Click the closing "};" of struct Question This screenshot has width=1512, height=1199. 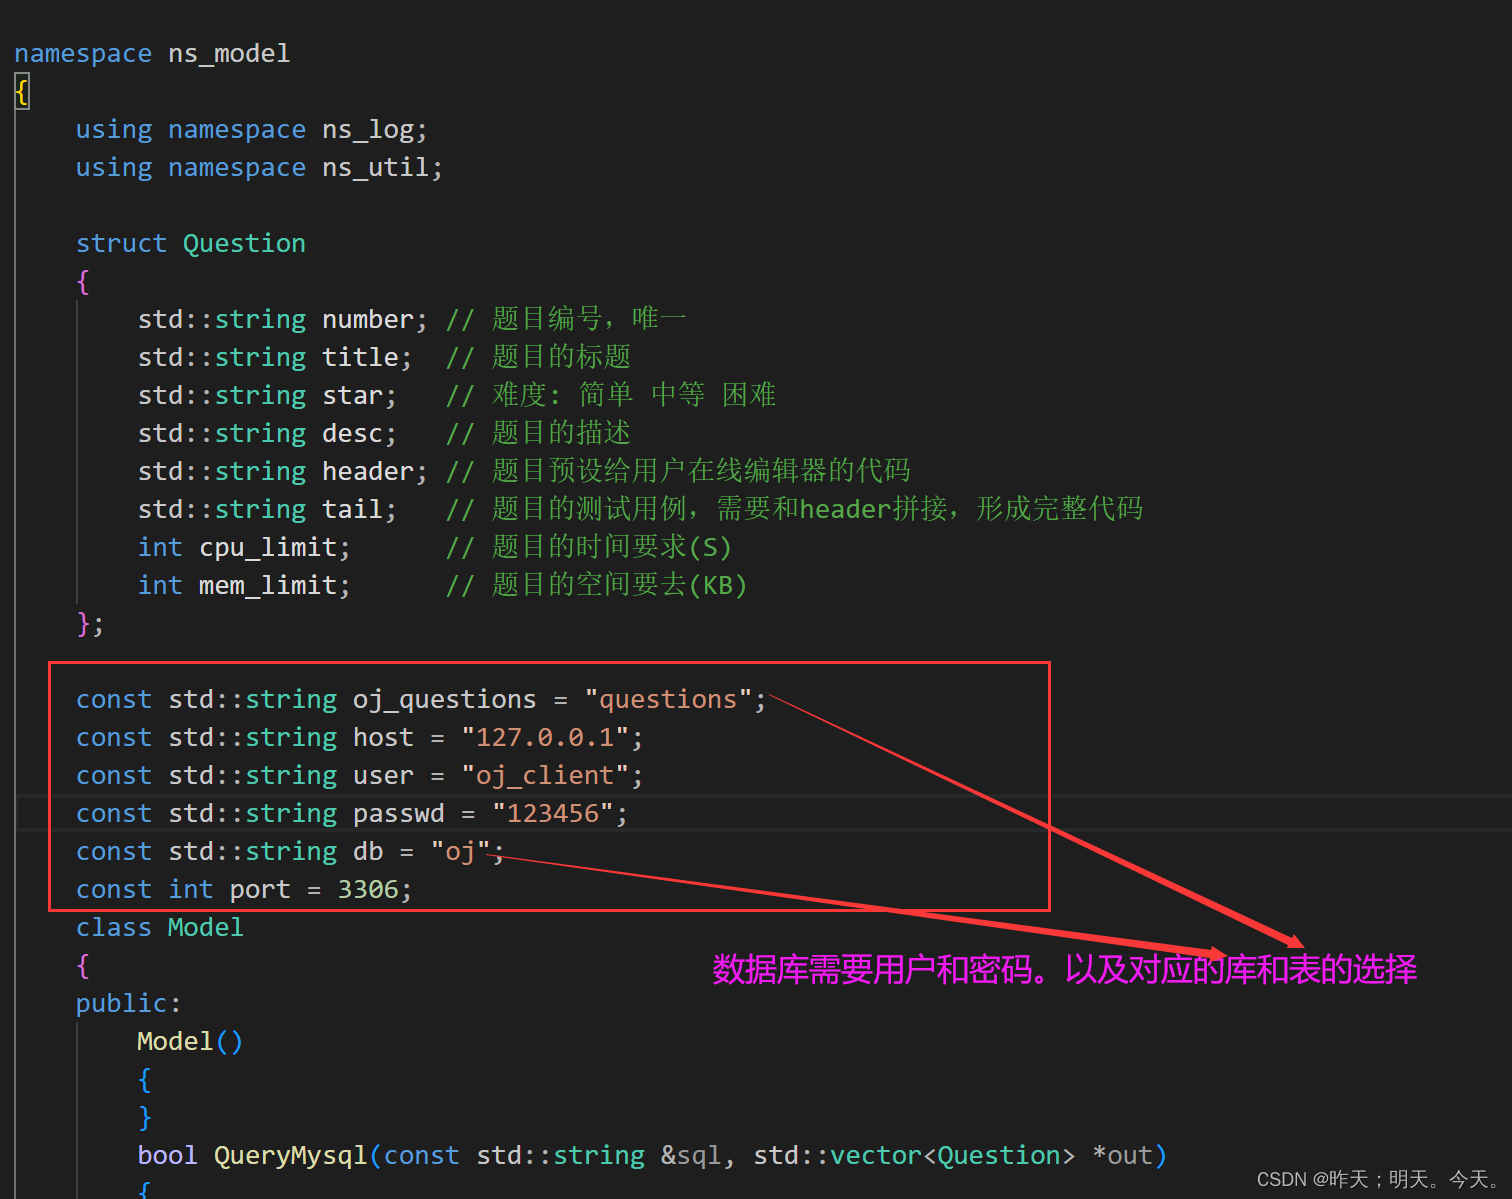click(x=90, y=624)
